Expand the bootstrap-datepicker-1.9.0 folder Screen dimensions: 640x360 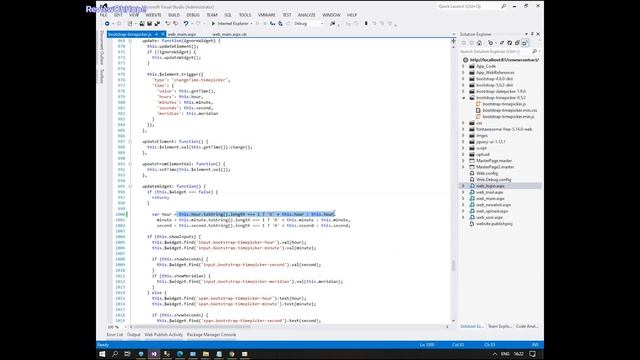(x=463, y=91)
